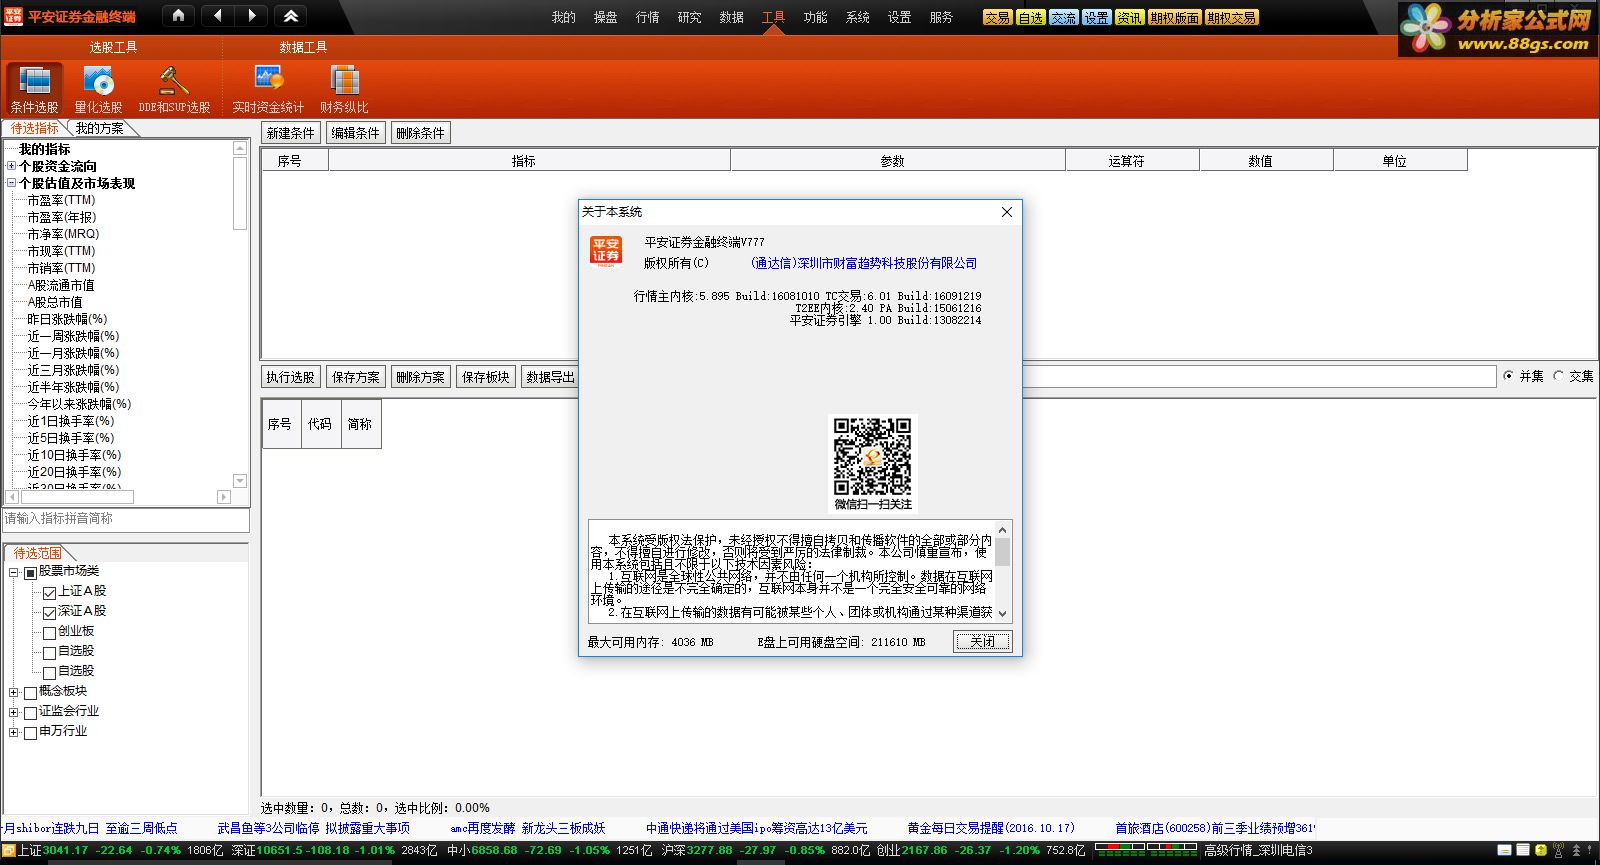Expand the 证监会行业 tree node
This screenshot has width=1600, height=865.
click(x=13, y=712)
